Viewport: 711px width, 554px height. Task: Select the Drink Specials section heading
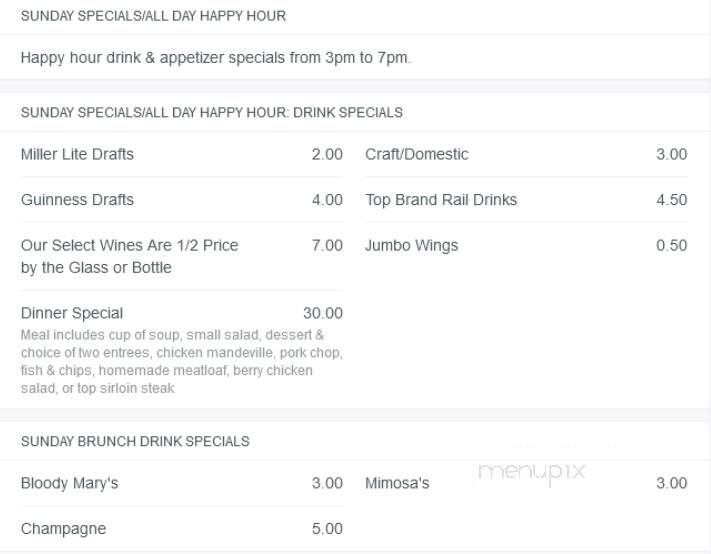tap(212, 112)
